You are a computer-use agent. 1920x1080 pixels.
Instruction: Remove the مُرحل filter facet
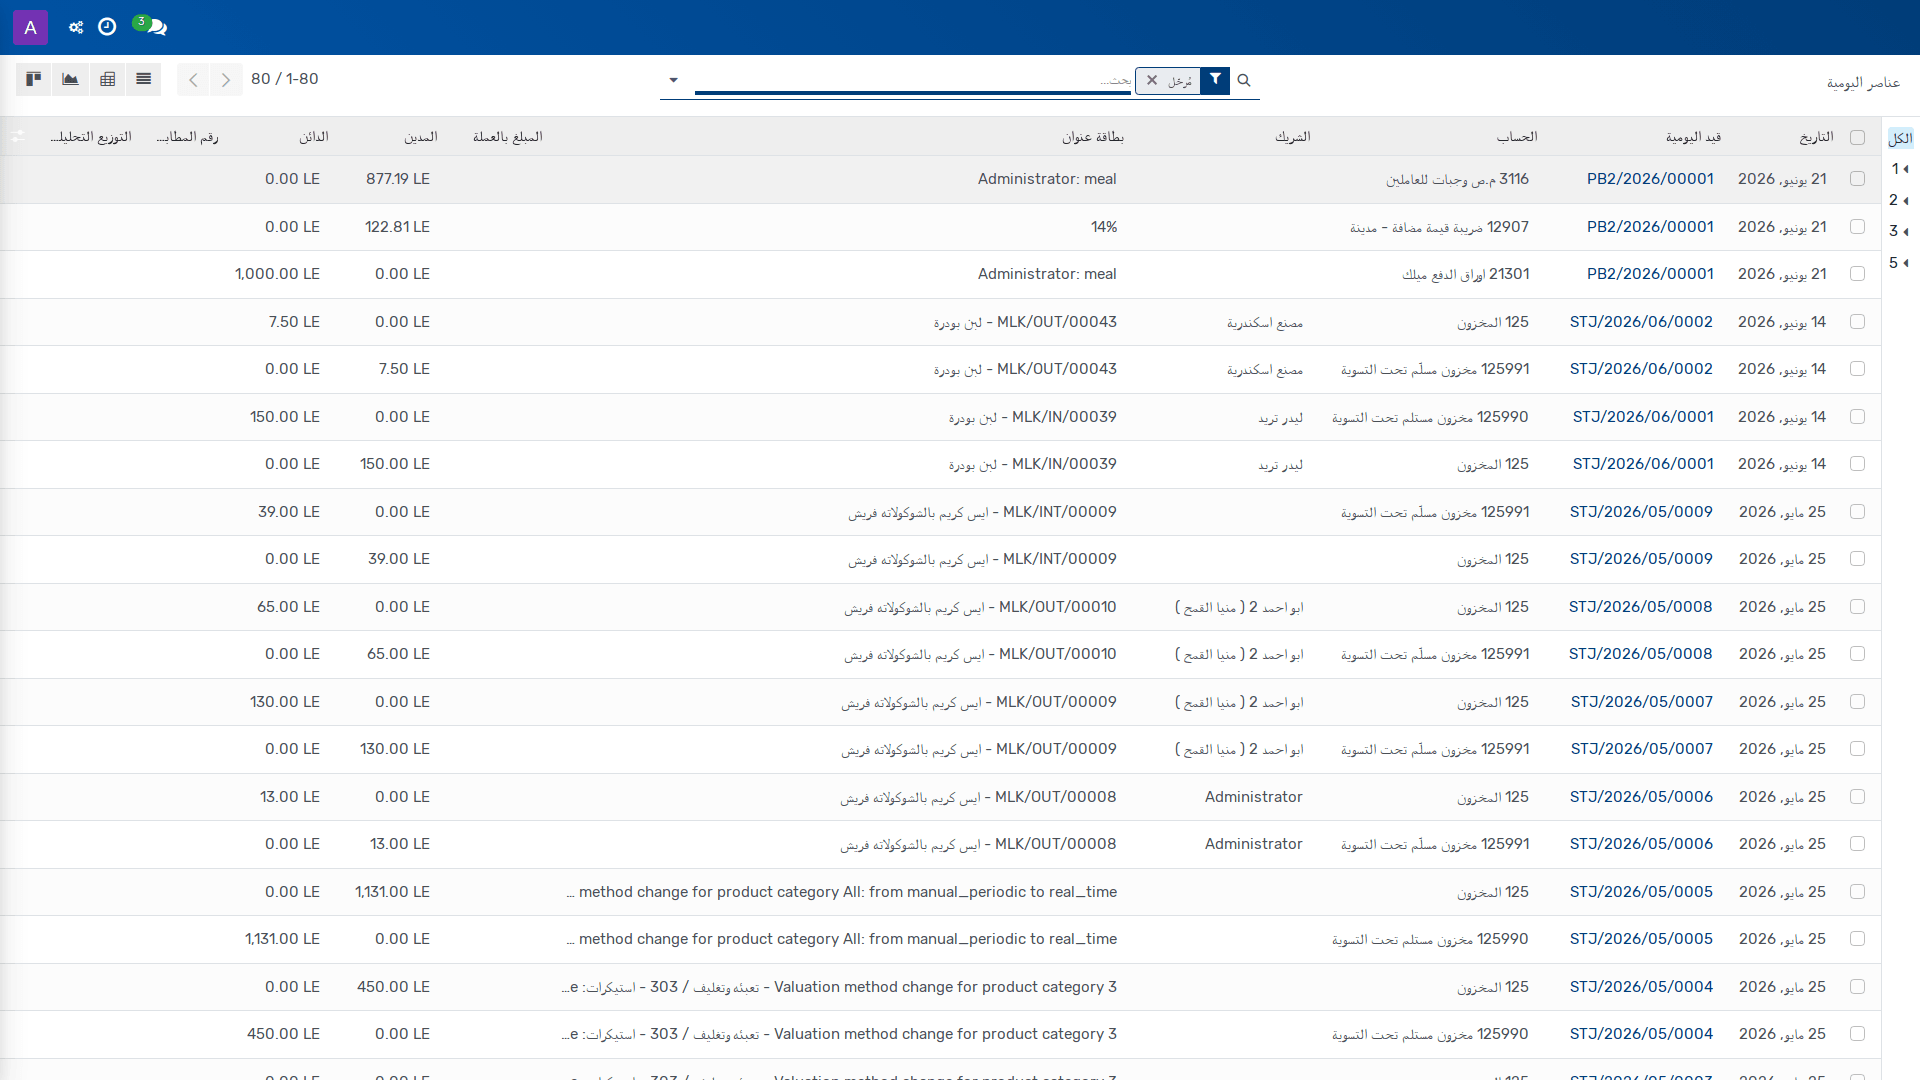click(1152, 80)
